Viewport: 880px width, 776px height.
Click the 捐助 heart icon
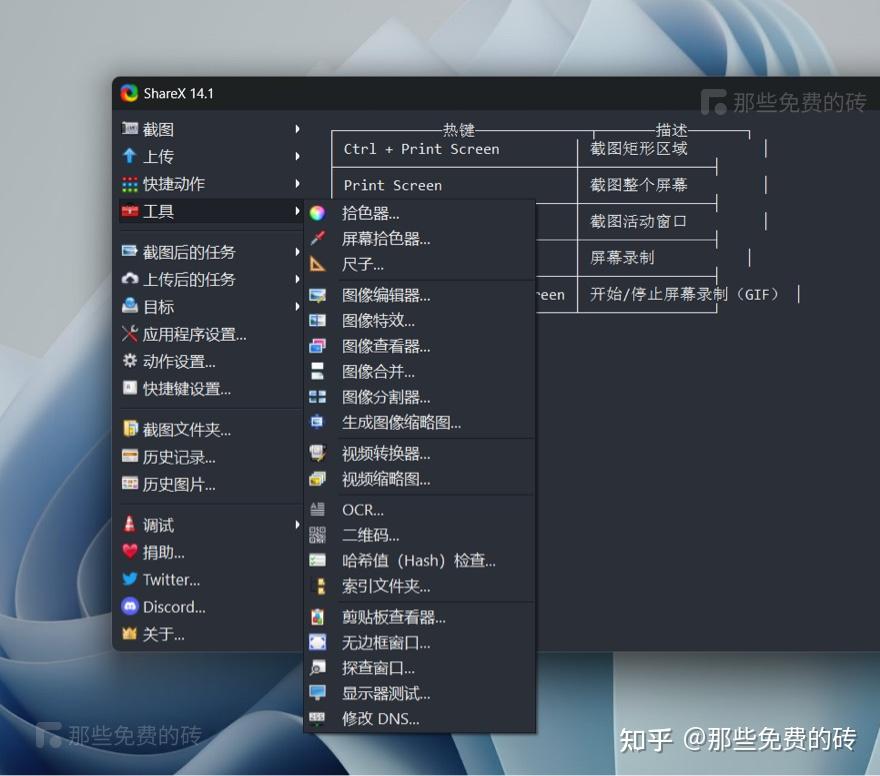130,552
